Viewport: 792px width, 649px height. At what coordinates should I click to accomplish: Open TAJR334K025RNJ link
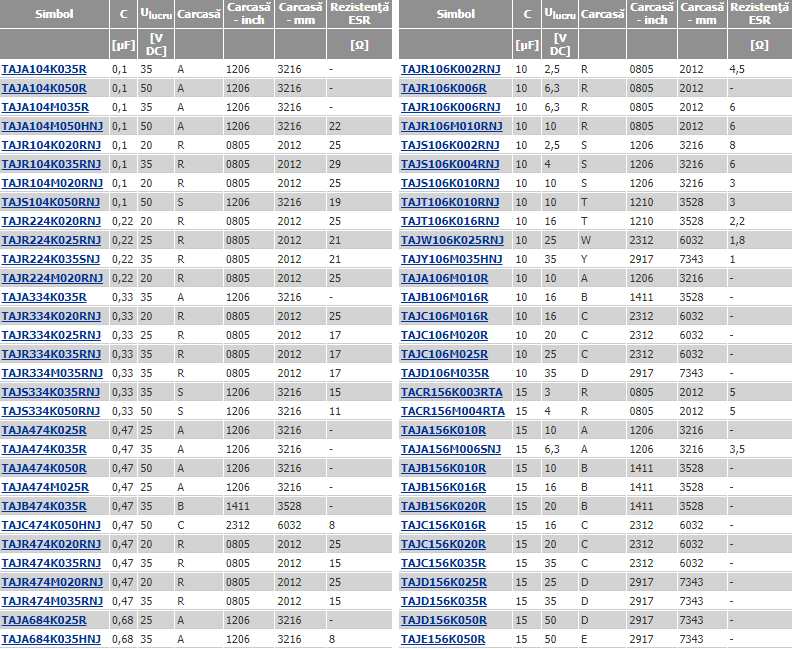(x=51, y=335)
